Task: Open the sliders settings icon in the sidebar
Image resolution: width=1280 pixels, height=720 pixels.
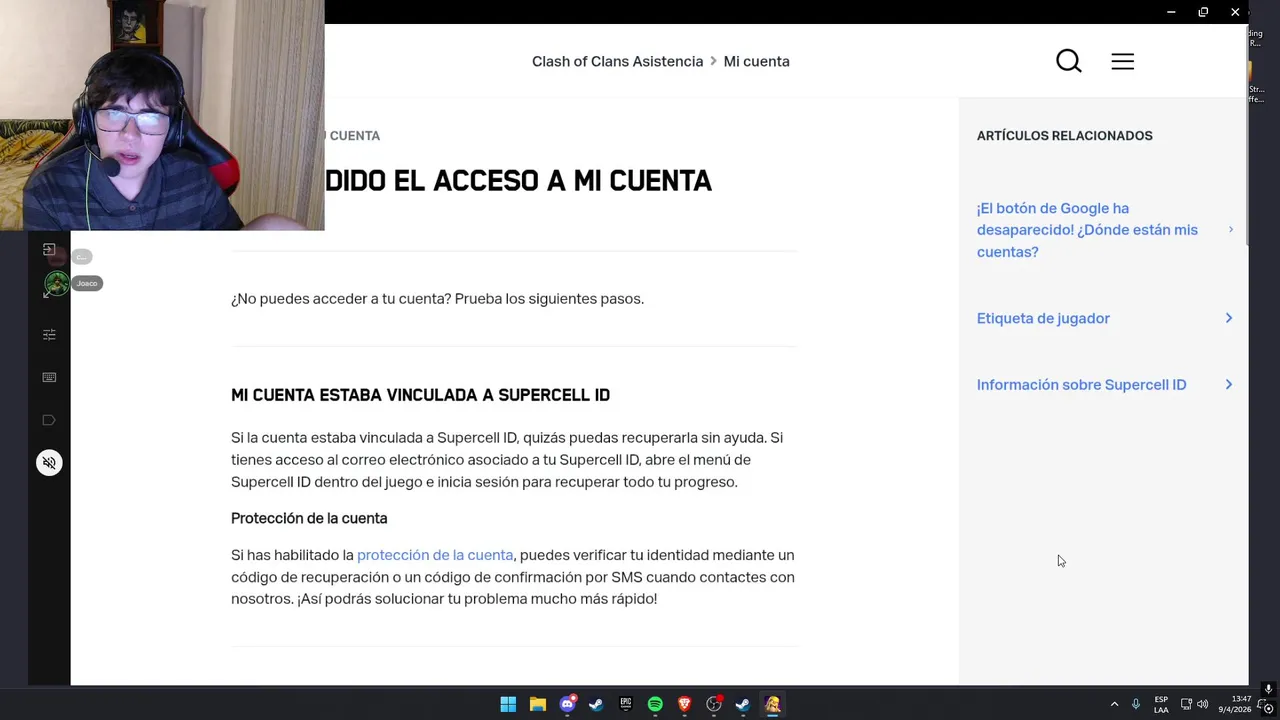Action: (x=49, y=335)
